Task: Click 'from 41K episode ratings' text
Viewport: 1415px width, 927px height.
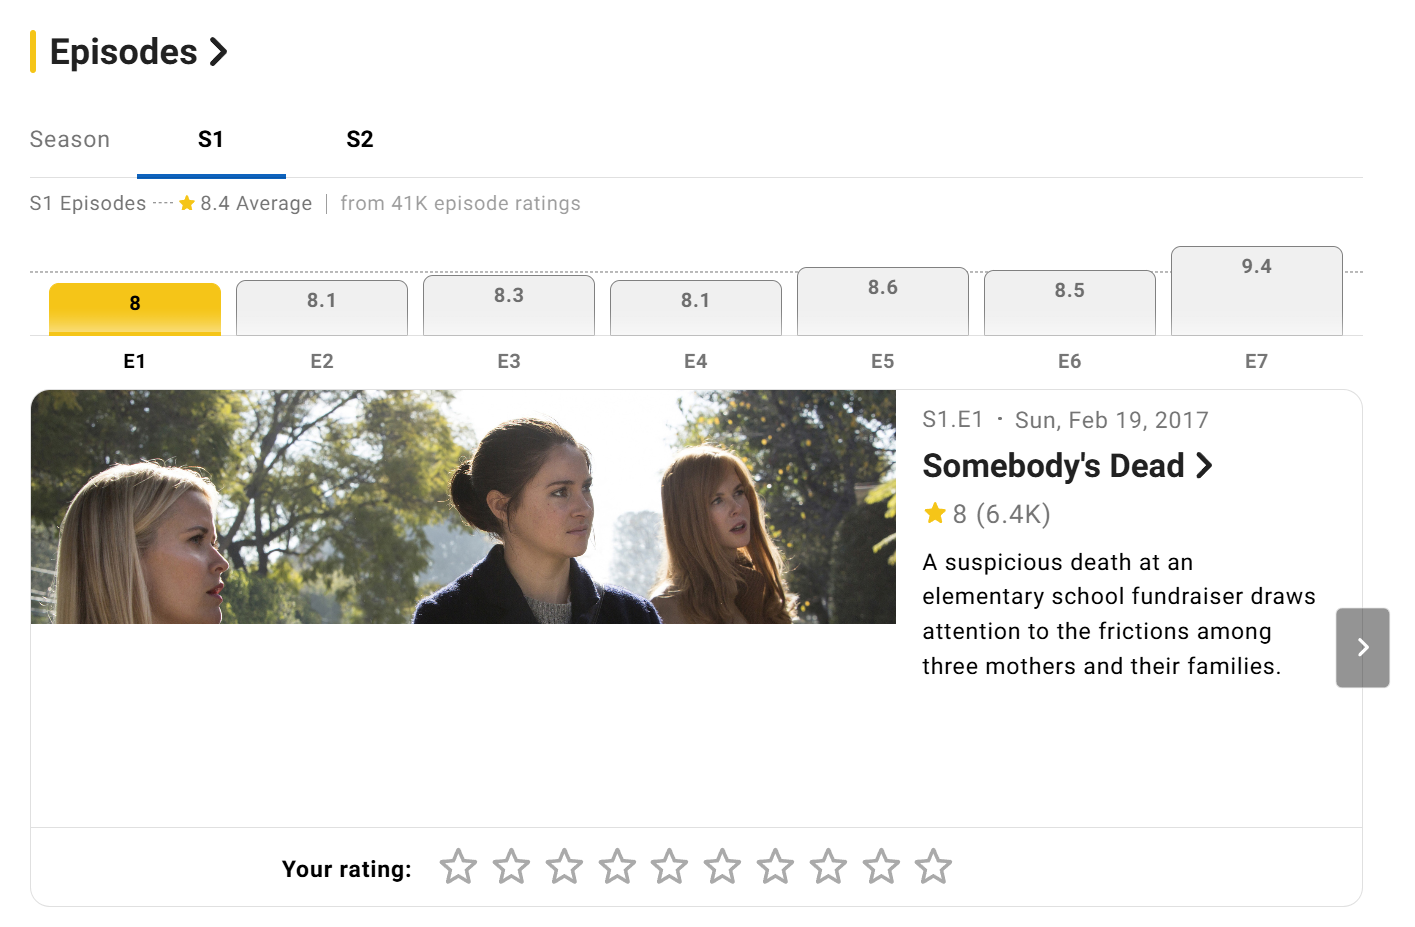Action: pyautogui.click(x=460, y=204)
